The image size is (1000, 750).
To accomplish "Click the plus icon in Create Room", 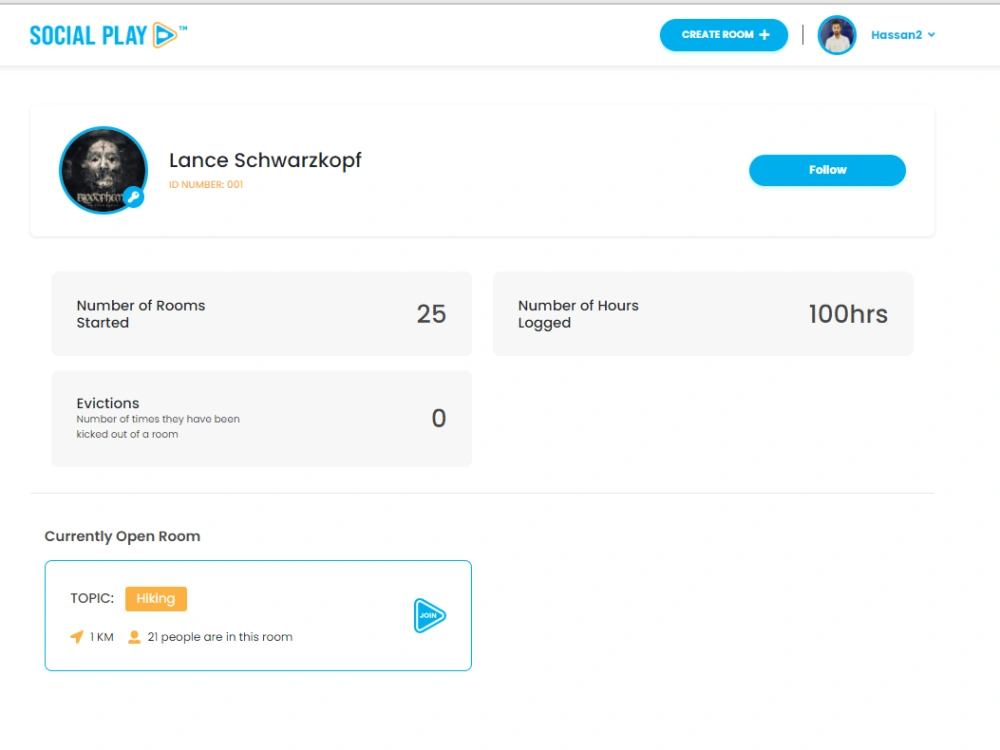I will tap(764, 34).
